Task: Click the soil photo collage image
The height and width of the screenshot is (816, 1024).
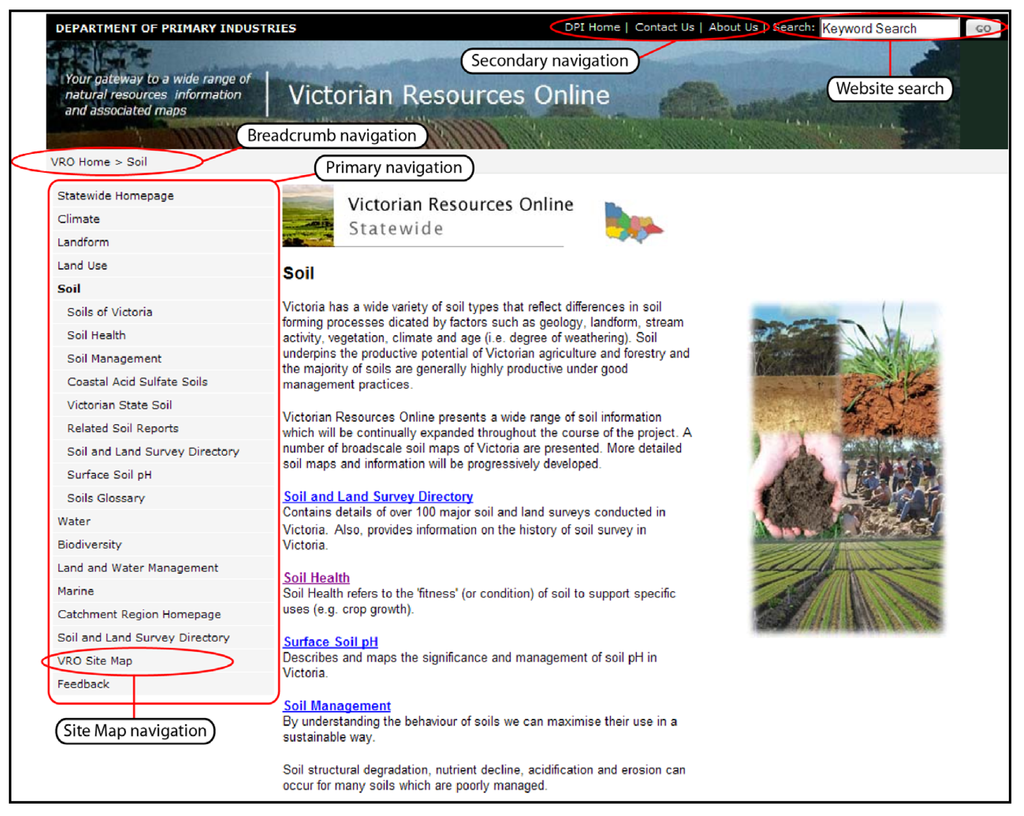Action: [x=848, y=467]
